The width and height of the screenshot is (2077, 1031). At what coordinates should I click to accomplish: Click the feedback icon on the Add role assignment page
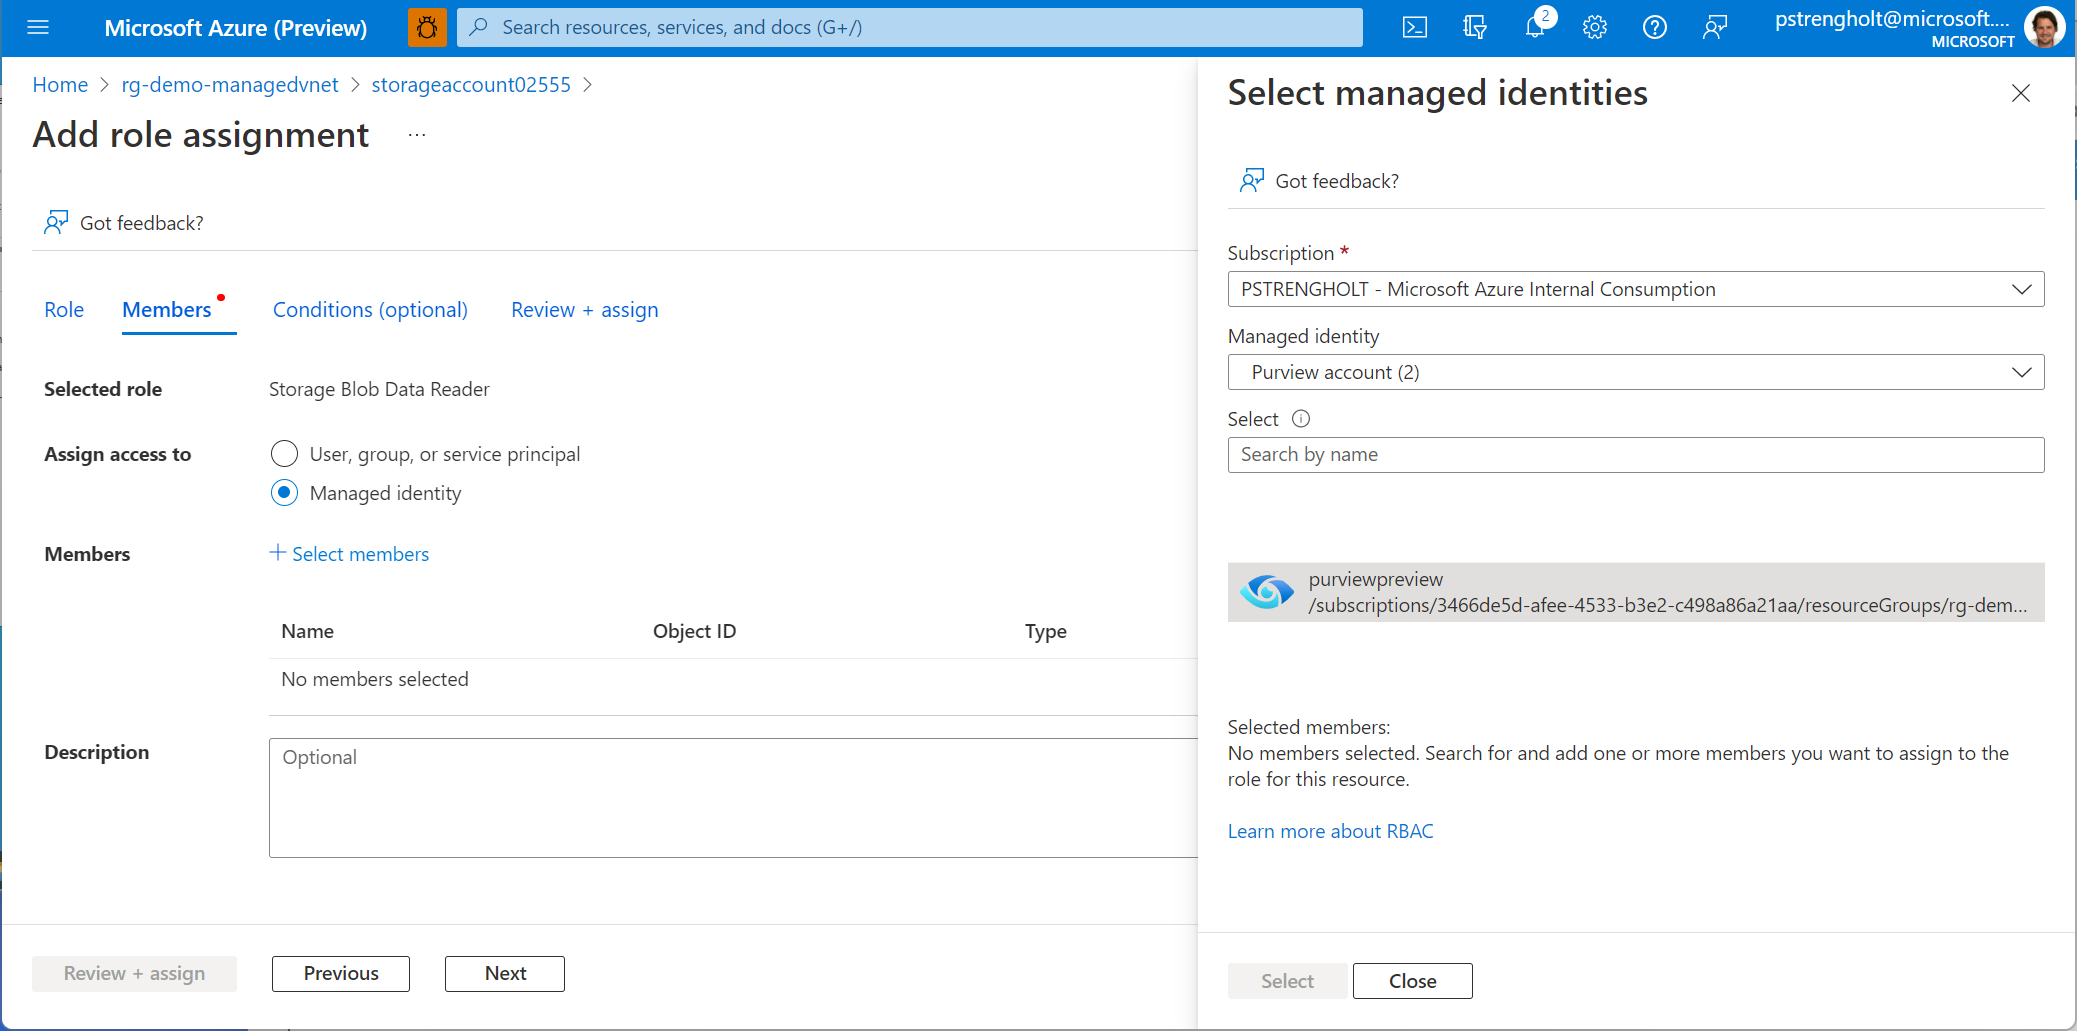pyautogui.click(x=56, y=222)
